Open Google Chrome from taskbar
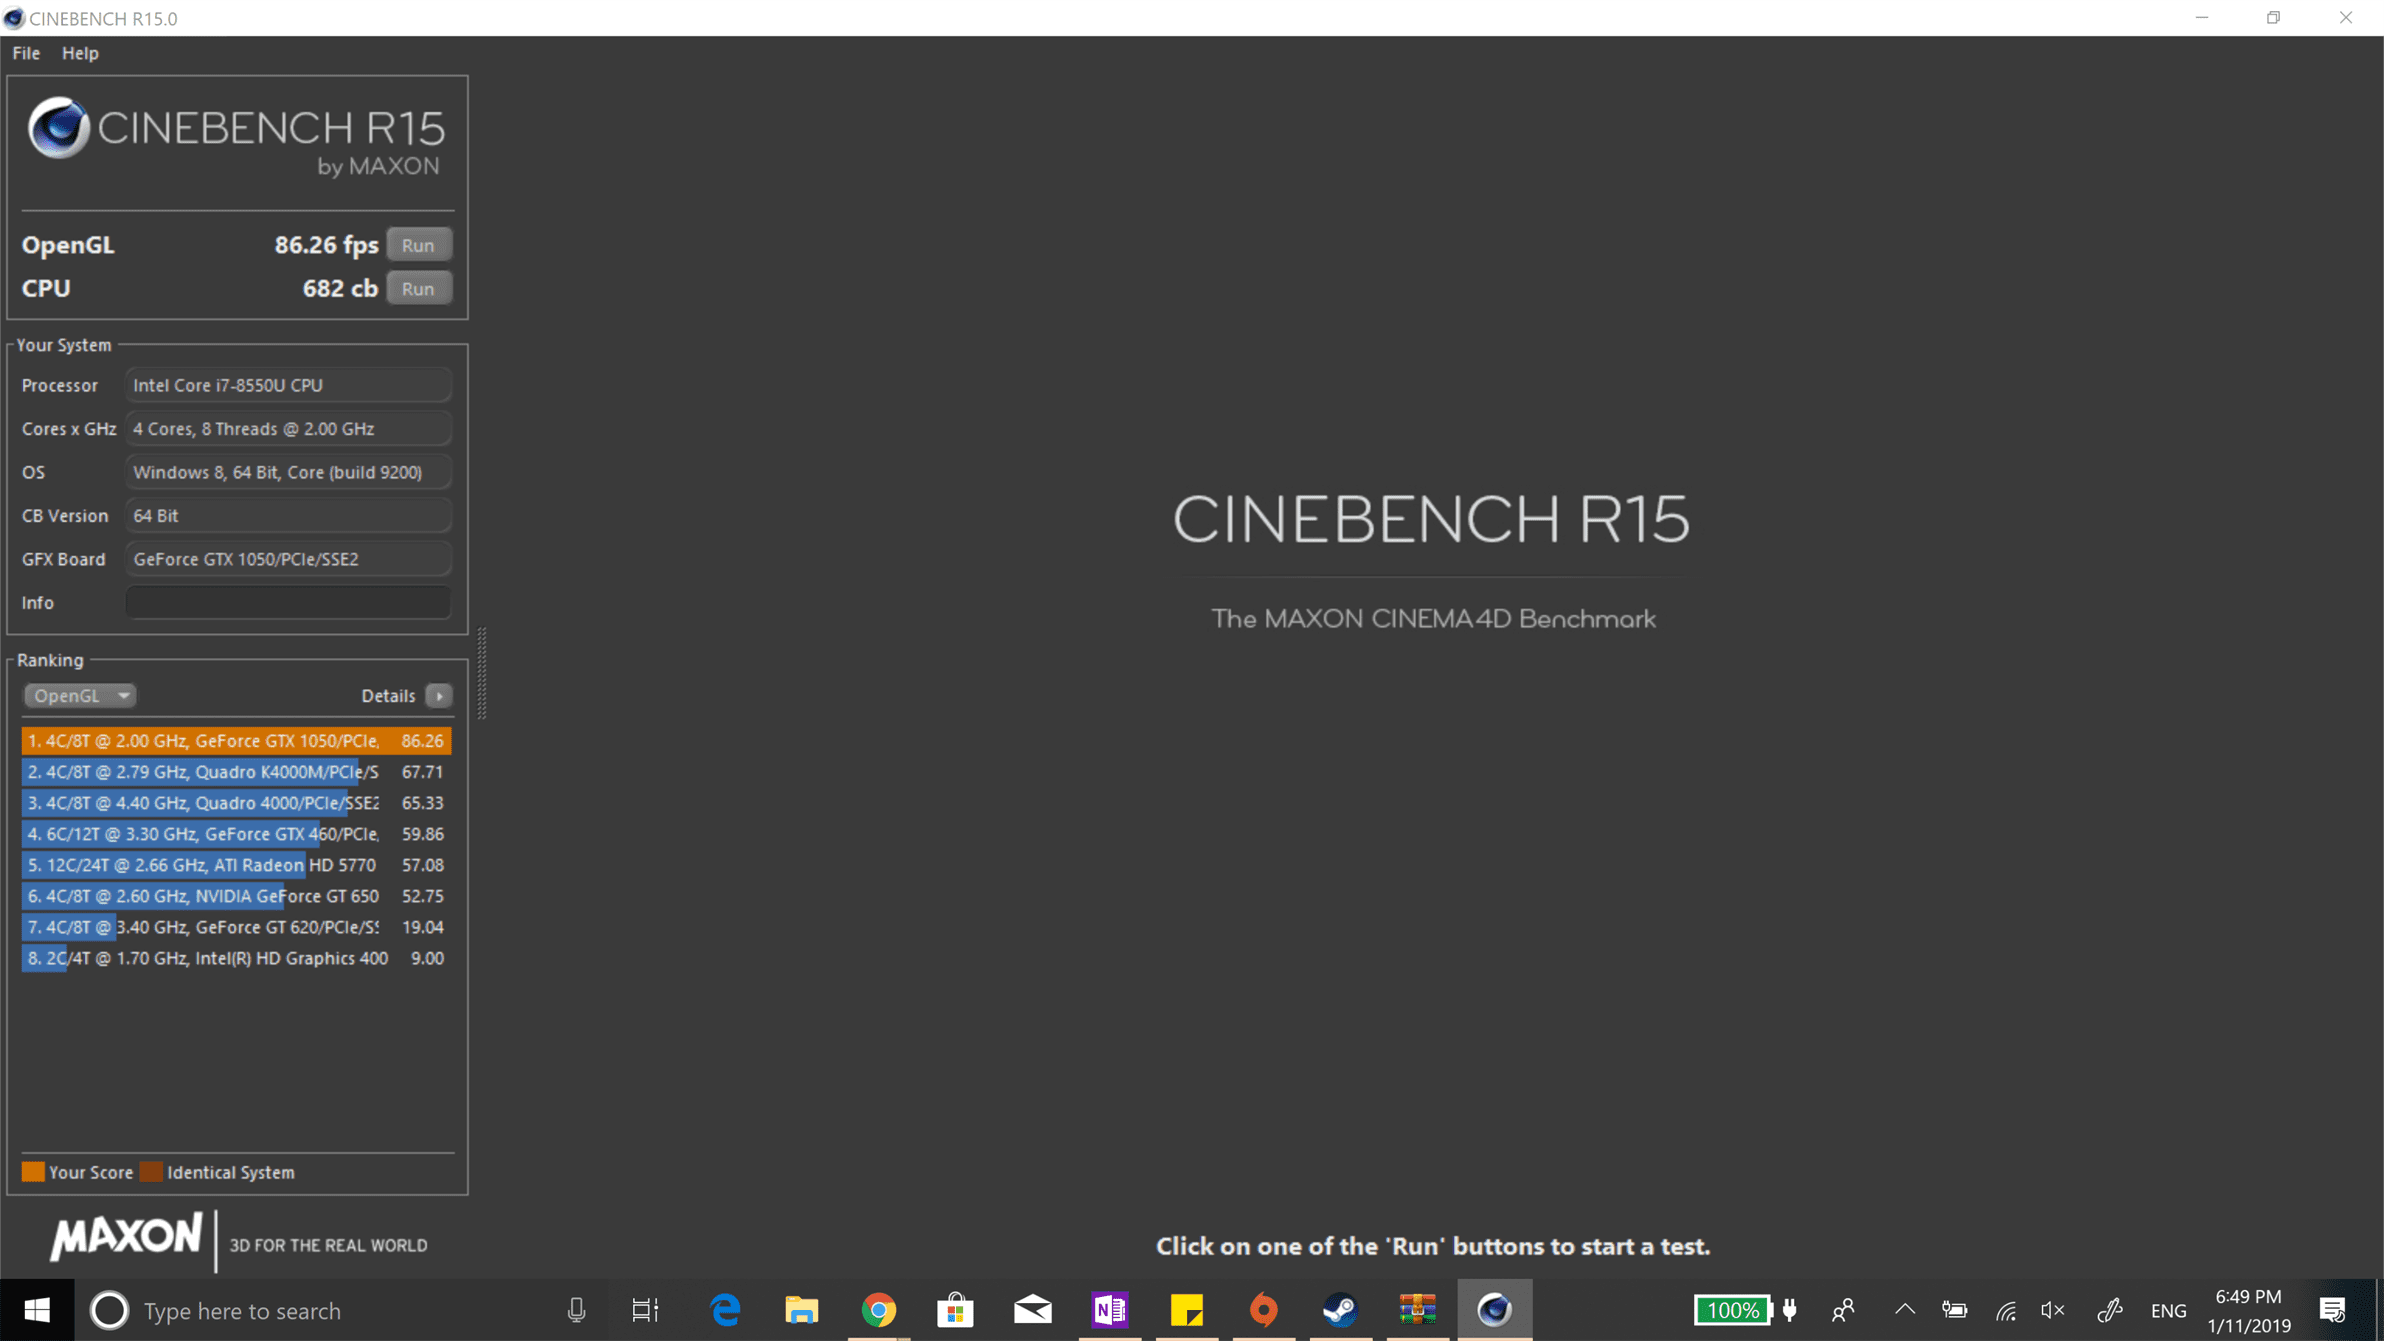The image size is (2384, 1341). (x=879, y=1310)
